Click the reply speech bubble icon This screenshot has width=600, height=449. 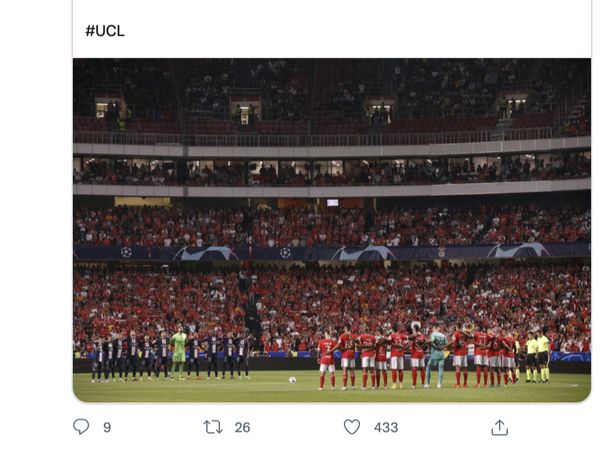click(x=81, y=427)
